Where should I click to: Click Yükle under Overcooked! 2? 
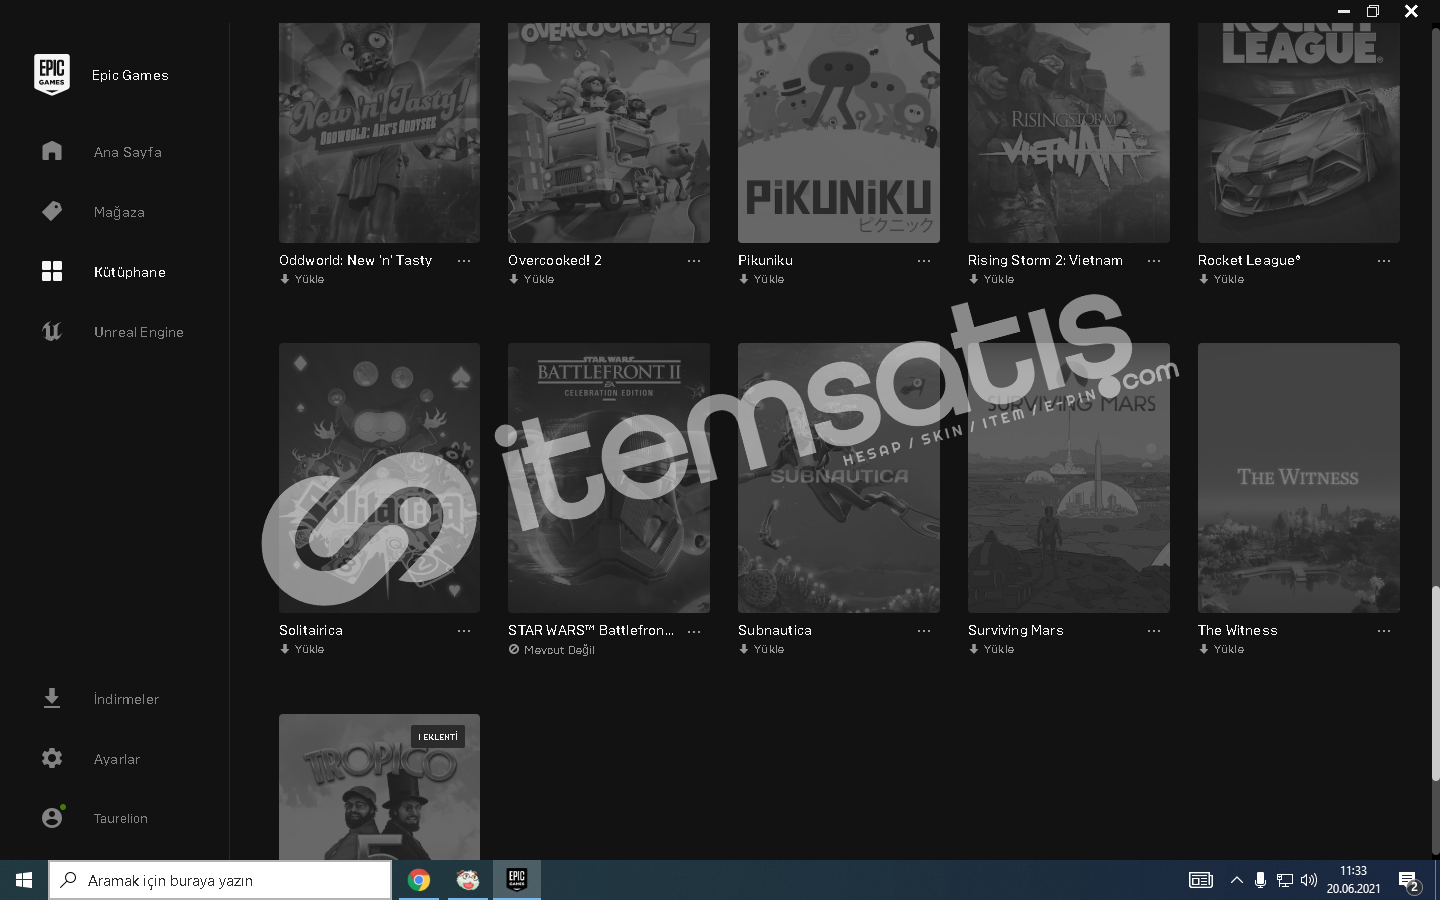click(531, 279)
